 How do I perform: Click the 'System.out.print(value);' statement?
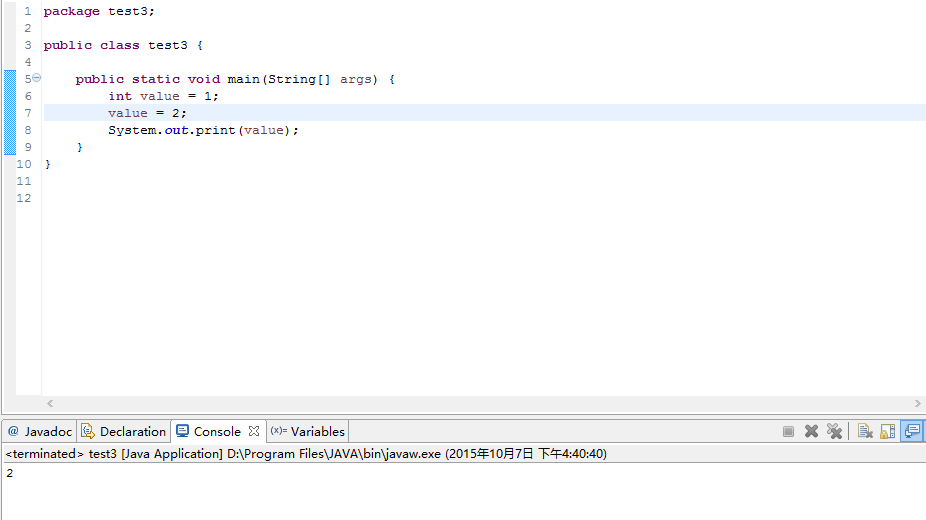(x=203, y=130)
